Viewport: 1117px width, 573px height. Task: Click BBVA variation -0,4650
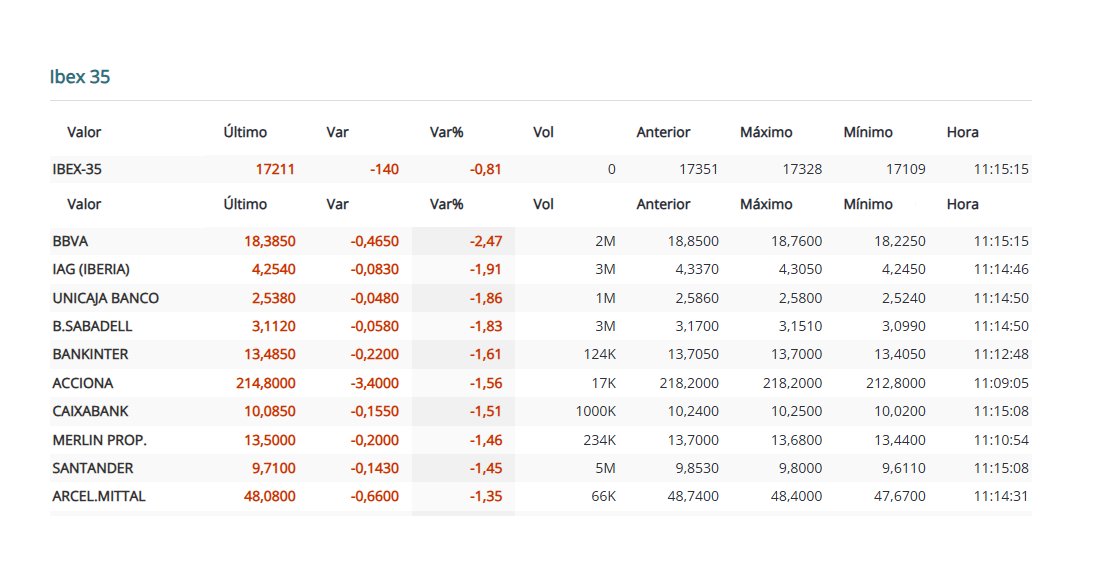[374, 241]
